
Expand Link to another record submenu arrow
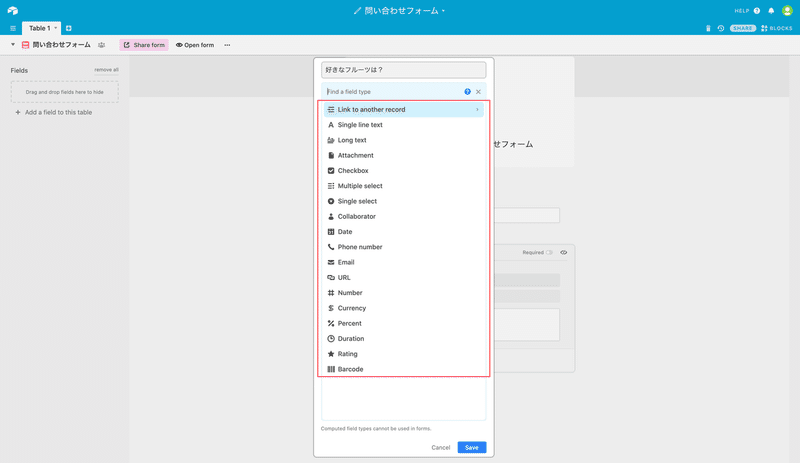[478, 110]
